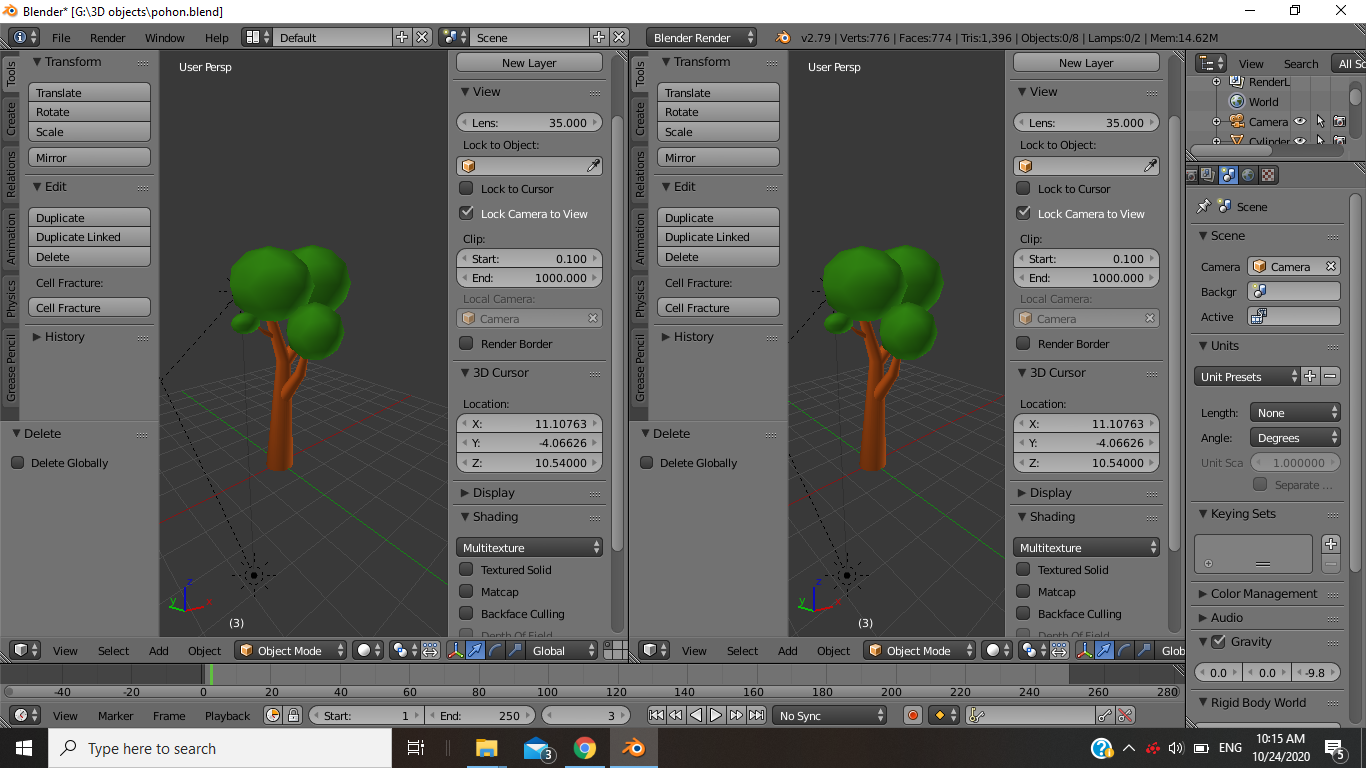Open the Render menu
This screenshot has height=768, width=1366.
click(108, 37)
